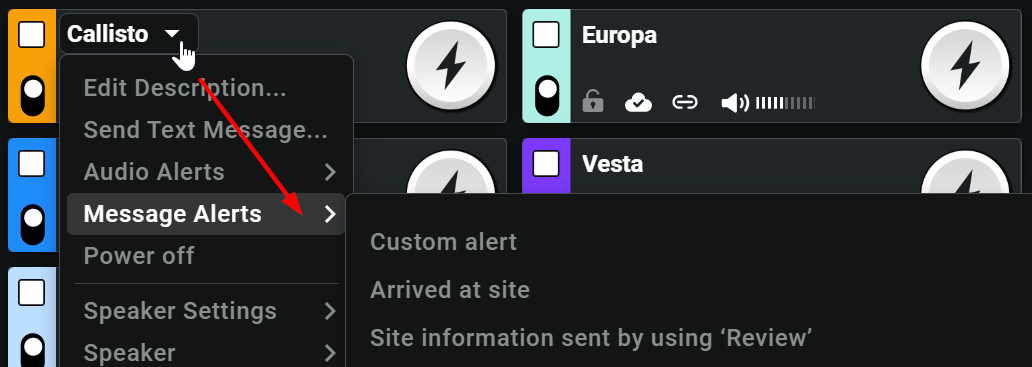
Task: Check the Vesta selection checkbox
Action: [546, 163]
